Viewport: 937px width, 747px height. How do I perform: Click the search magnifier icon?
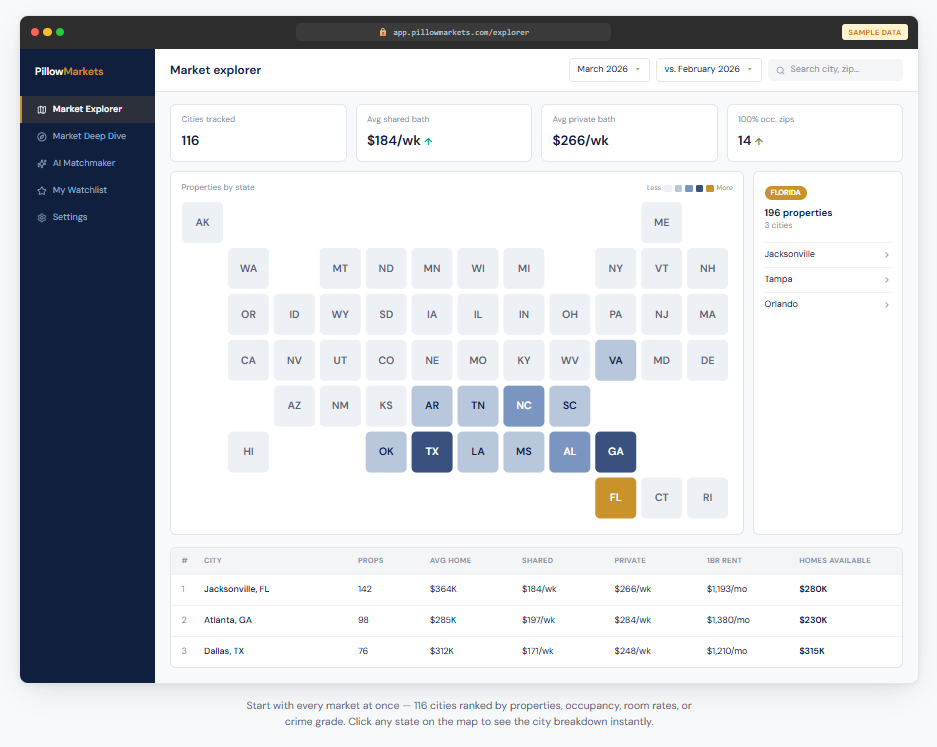(780, 71)
